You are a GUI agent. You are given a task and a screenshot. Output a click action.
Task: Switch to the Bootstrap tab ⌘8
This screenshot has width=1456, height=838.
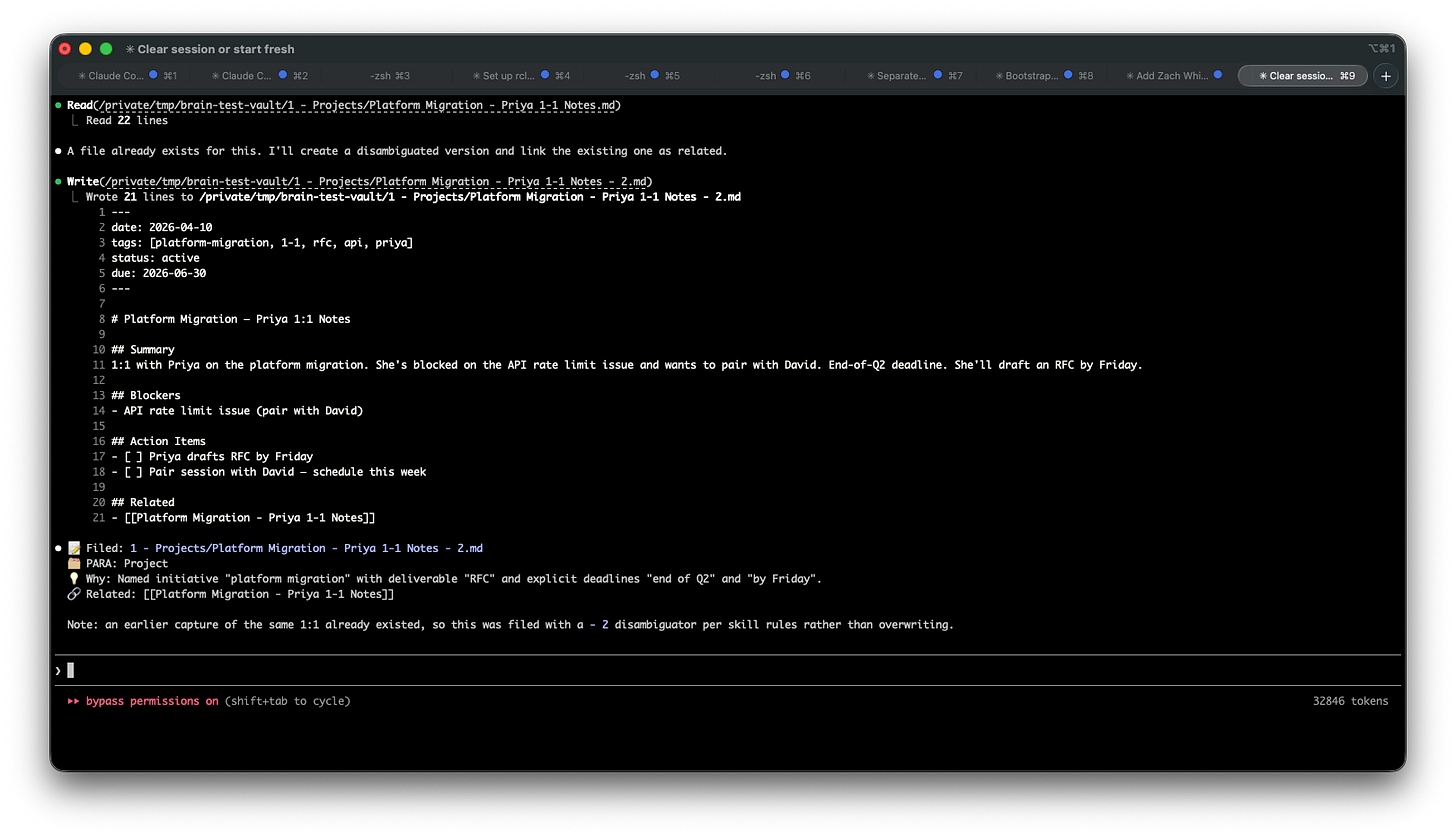tap(1045, 76)
